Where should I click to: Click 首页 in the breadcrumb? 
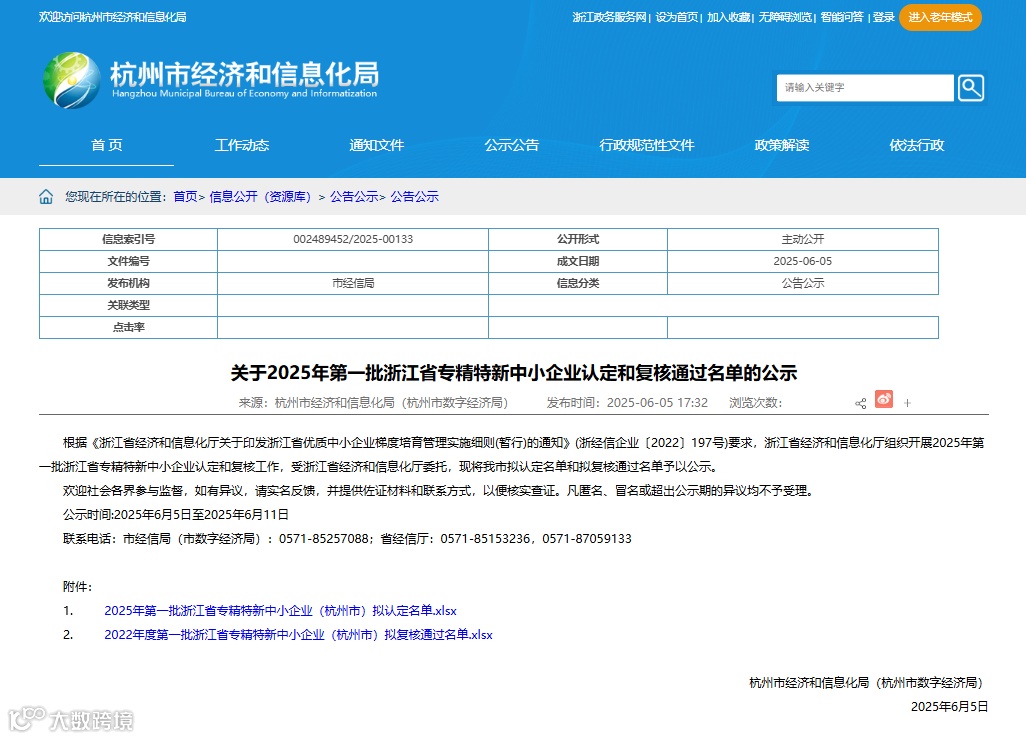[185, 196]
